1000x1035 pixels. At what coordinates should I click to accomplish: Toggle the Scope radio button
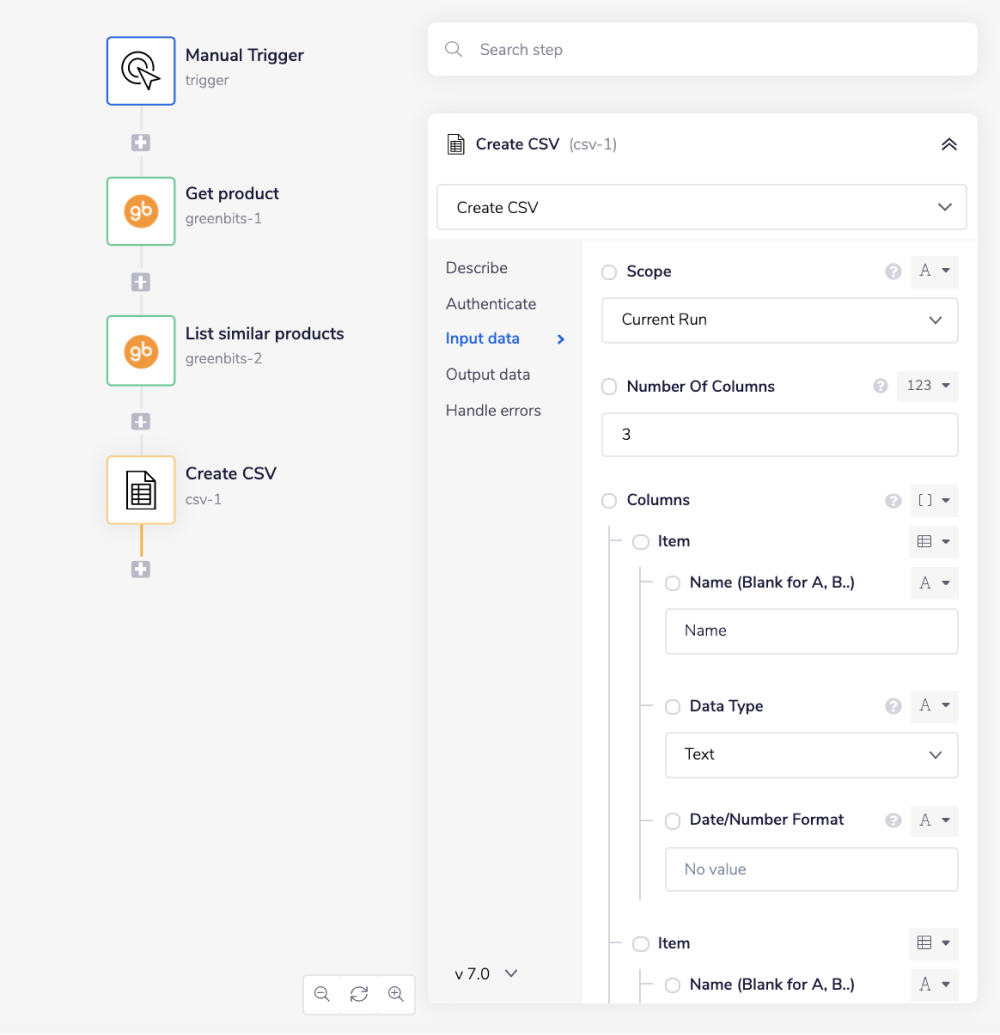[x=609, y=272]
